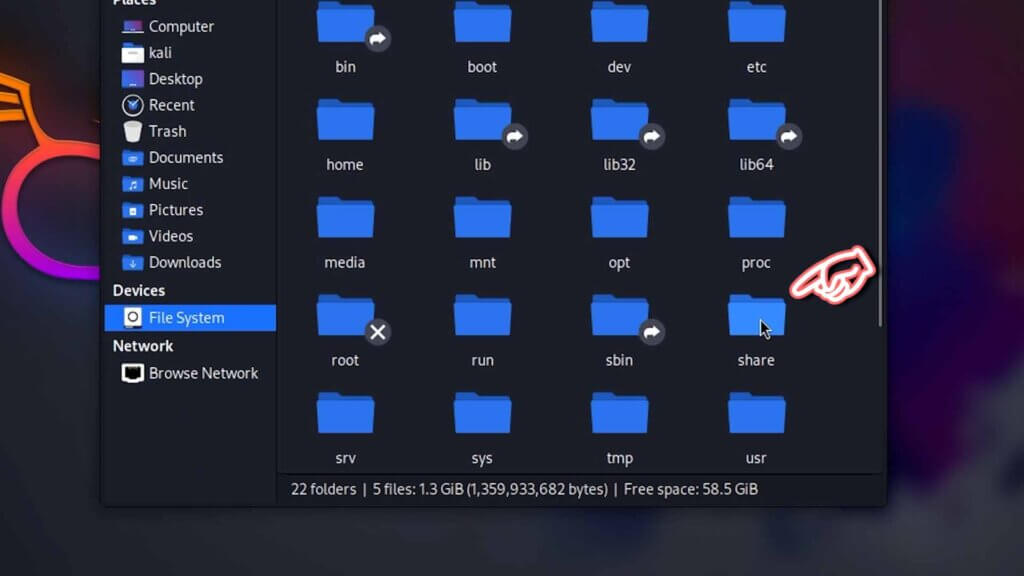Select the lib32 folder

click(x=619, y=120)
